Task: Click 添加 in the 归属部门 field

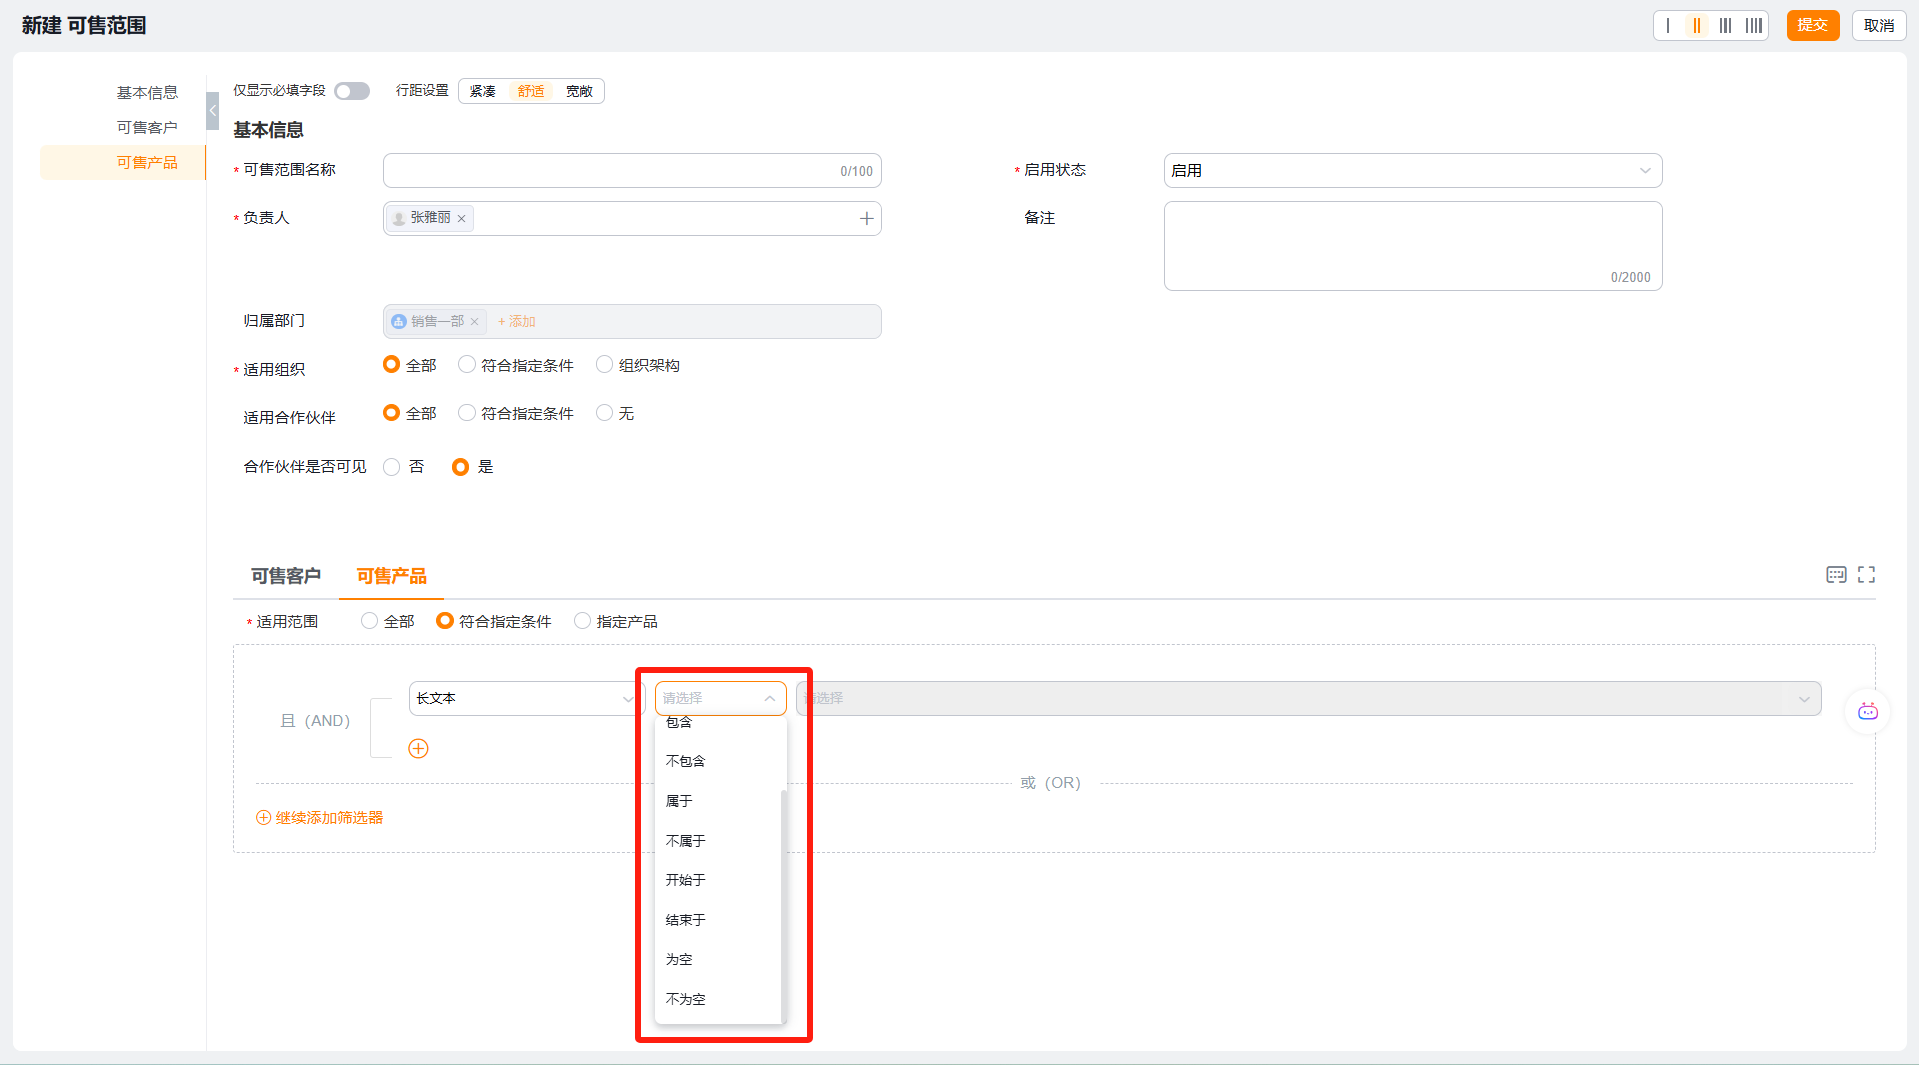Action: tap(517, 322)
